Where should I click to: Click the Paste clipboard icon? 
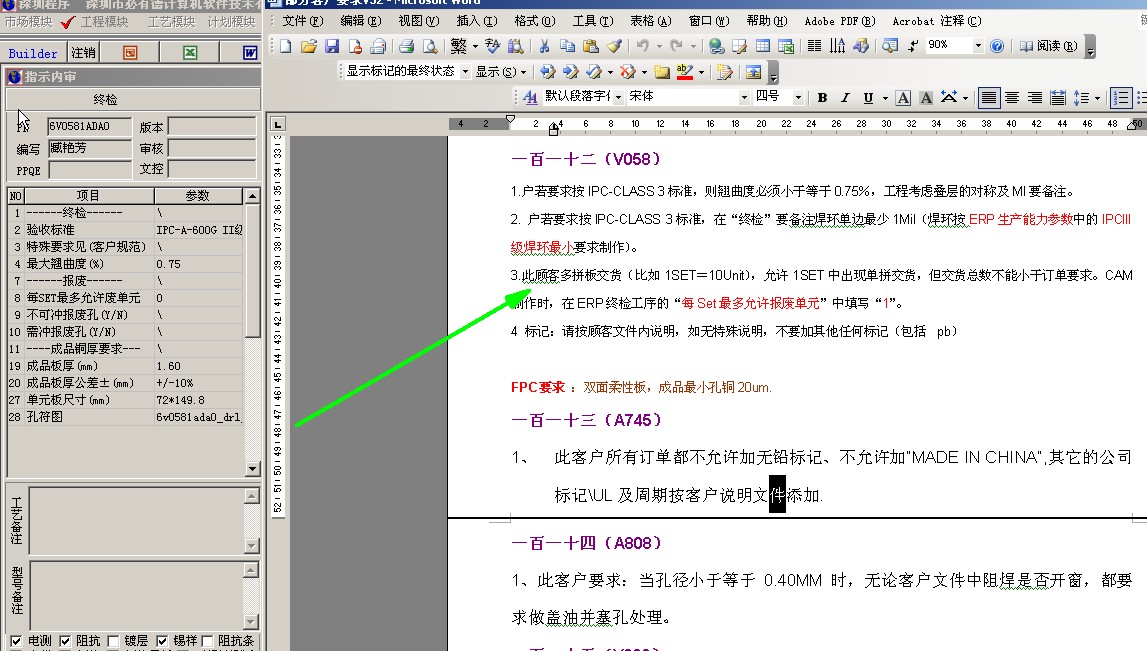[590, 46]
